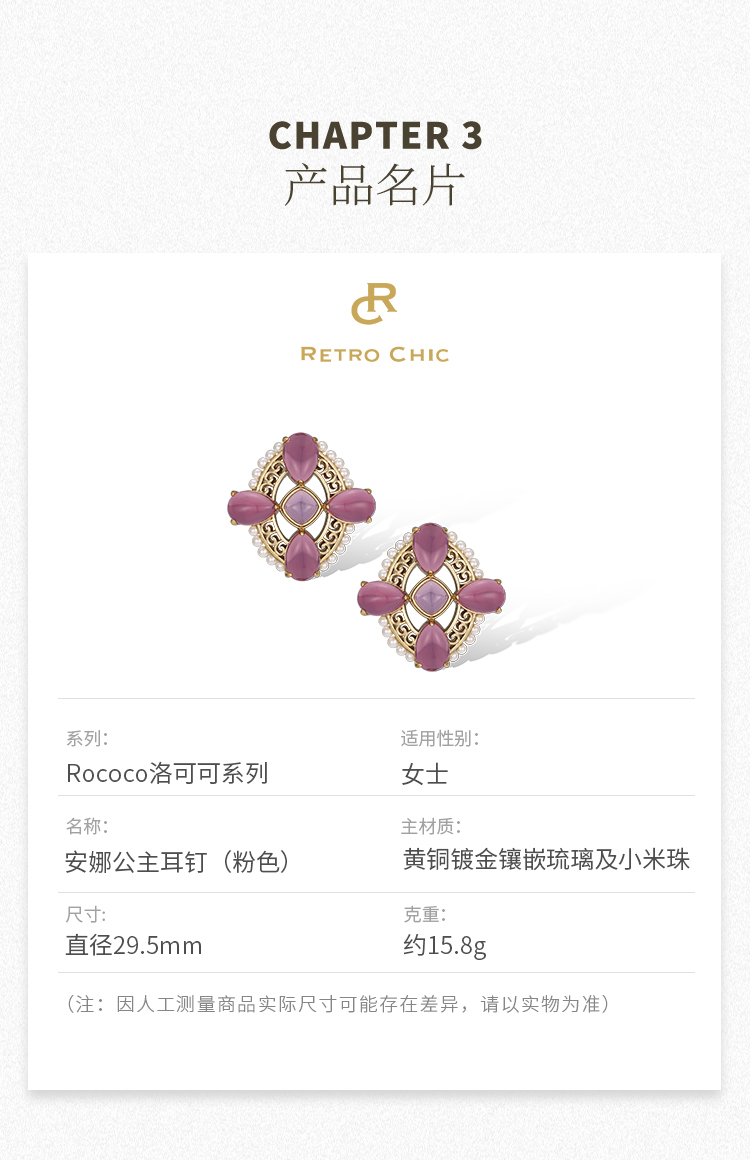Viewport: 750px width, 1160px height.
Task: Click the measurement disclaimer note
Action: (338, 1004)
